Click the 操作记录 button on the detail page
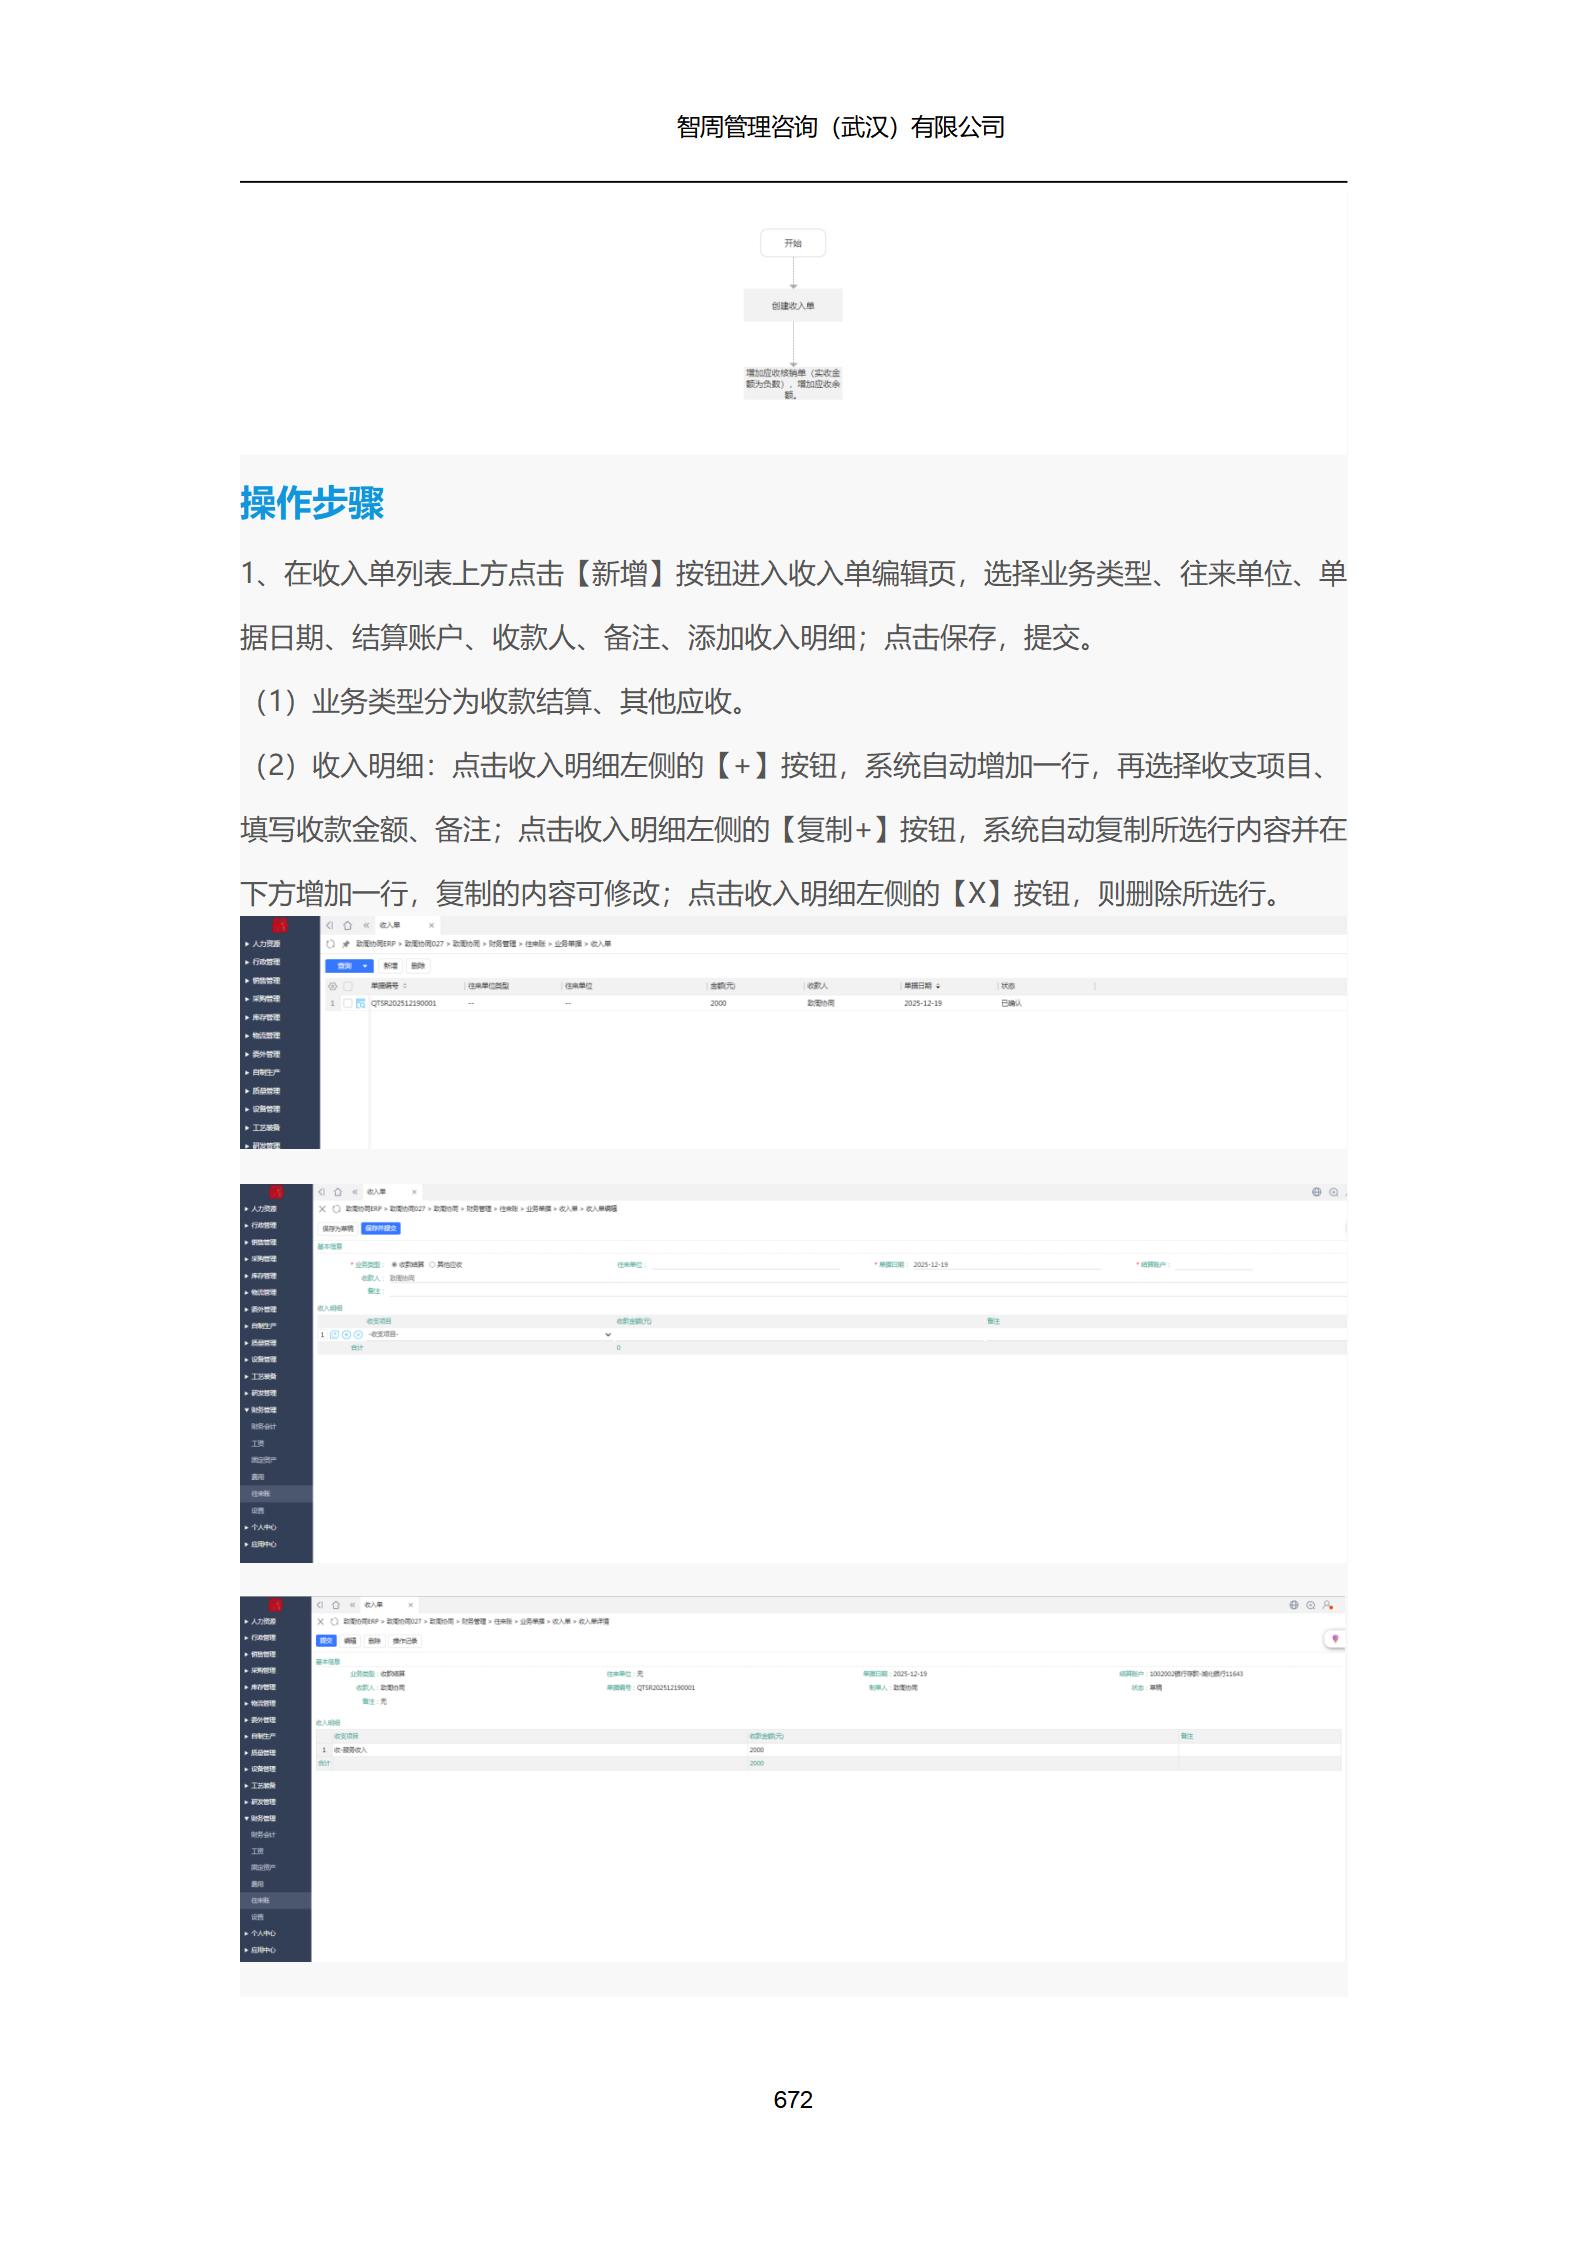 (x=405, y=1640)
